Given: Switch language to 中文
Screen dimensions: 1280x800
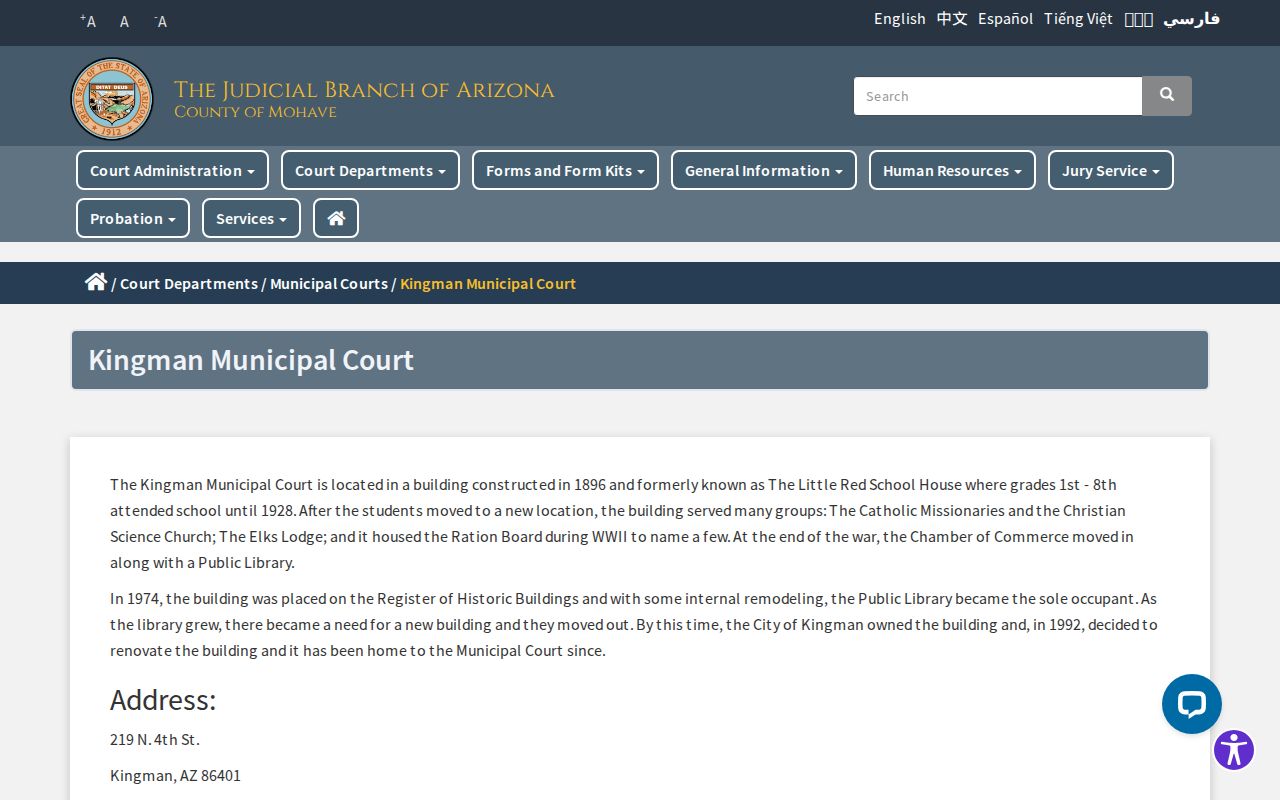Looking at the screenshot, I should pyautogui.click(x=952, y=19).
